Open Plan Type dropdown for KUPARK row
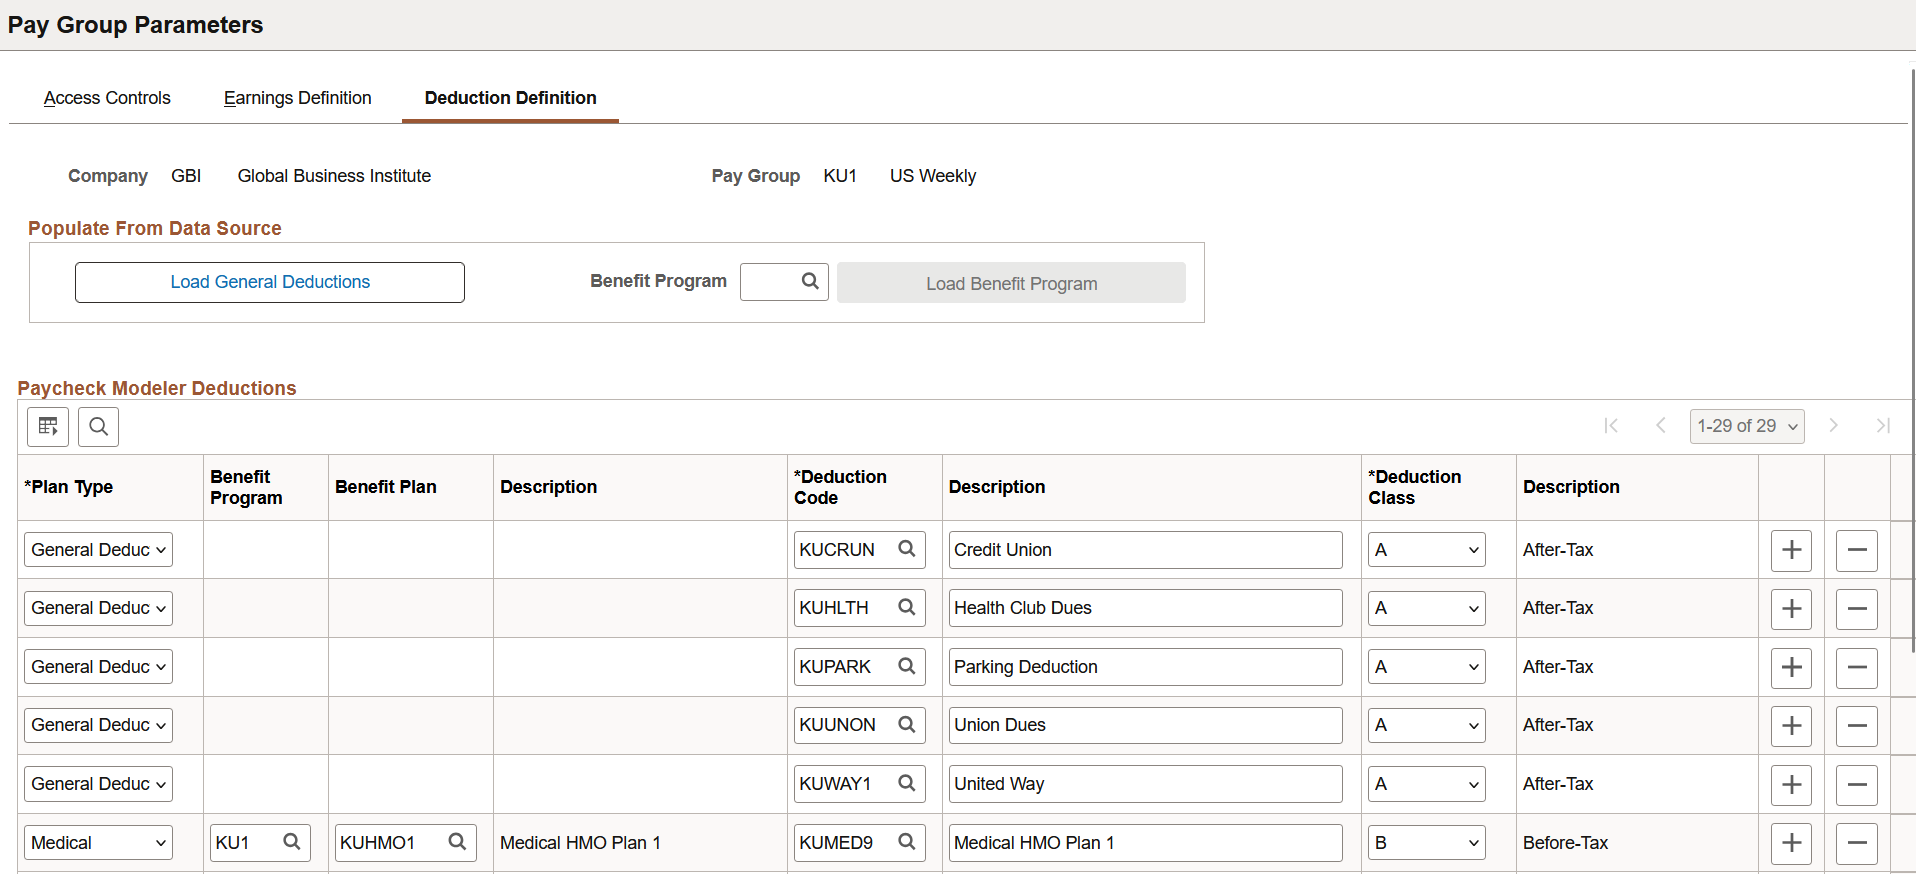This screenshot has width=1916, height=874. pos(98,666)
